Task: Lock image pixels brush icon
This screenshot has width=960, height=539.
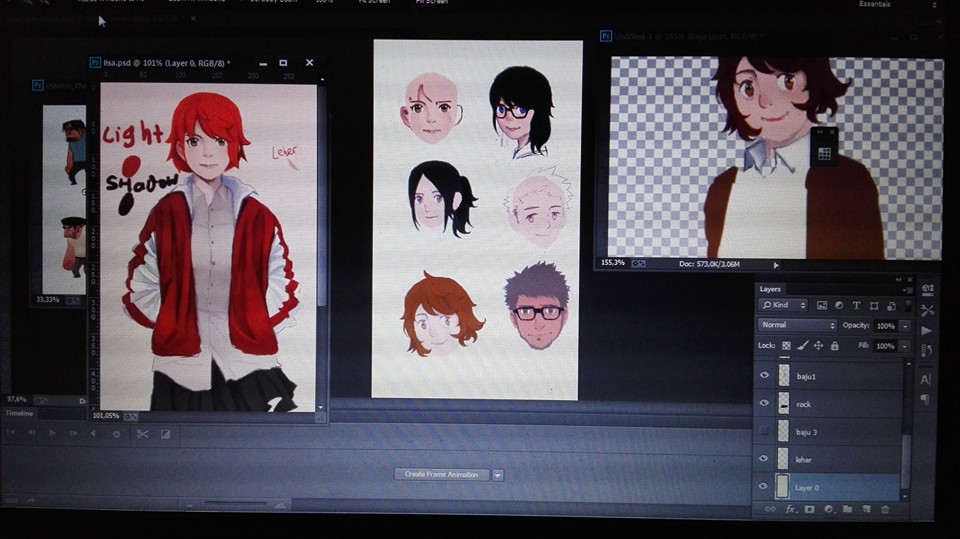Action: (803, 346)
